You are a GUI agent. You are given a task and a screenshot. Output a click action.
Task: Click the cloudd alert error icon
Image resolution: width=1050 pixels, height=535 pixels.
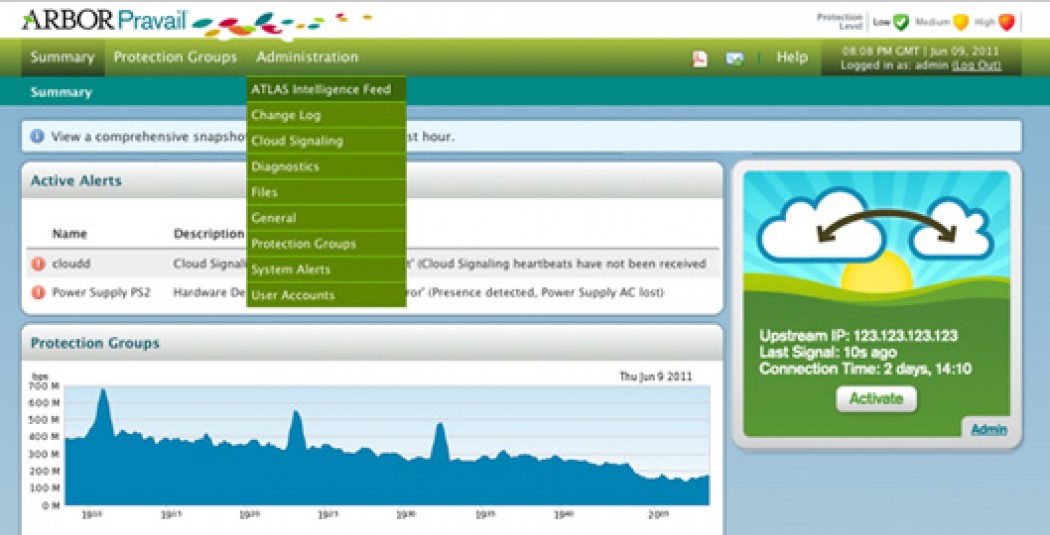click(x=39, y=264)
